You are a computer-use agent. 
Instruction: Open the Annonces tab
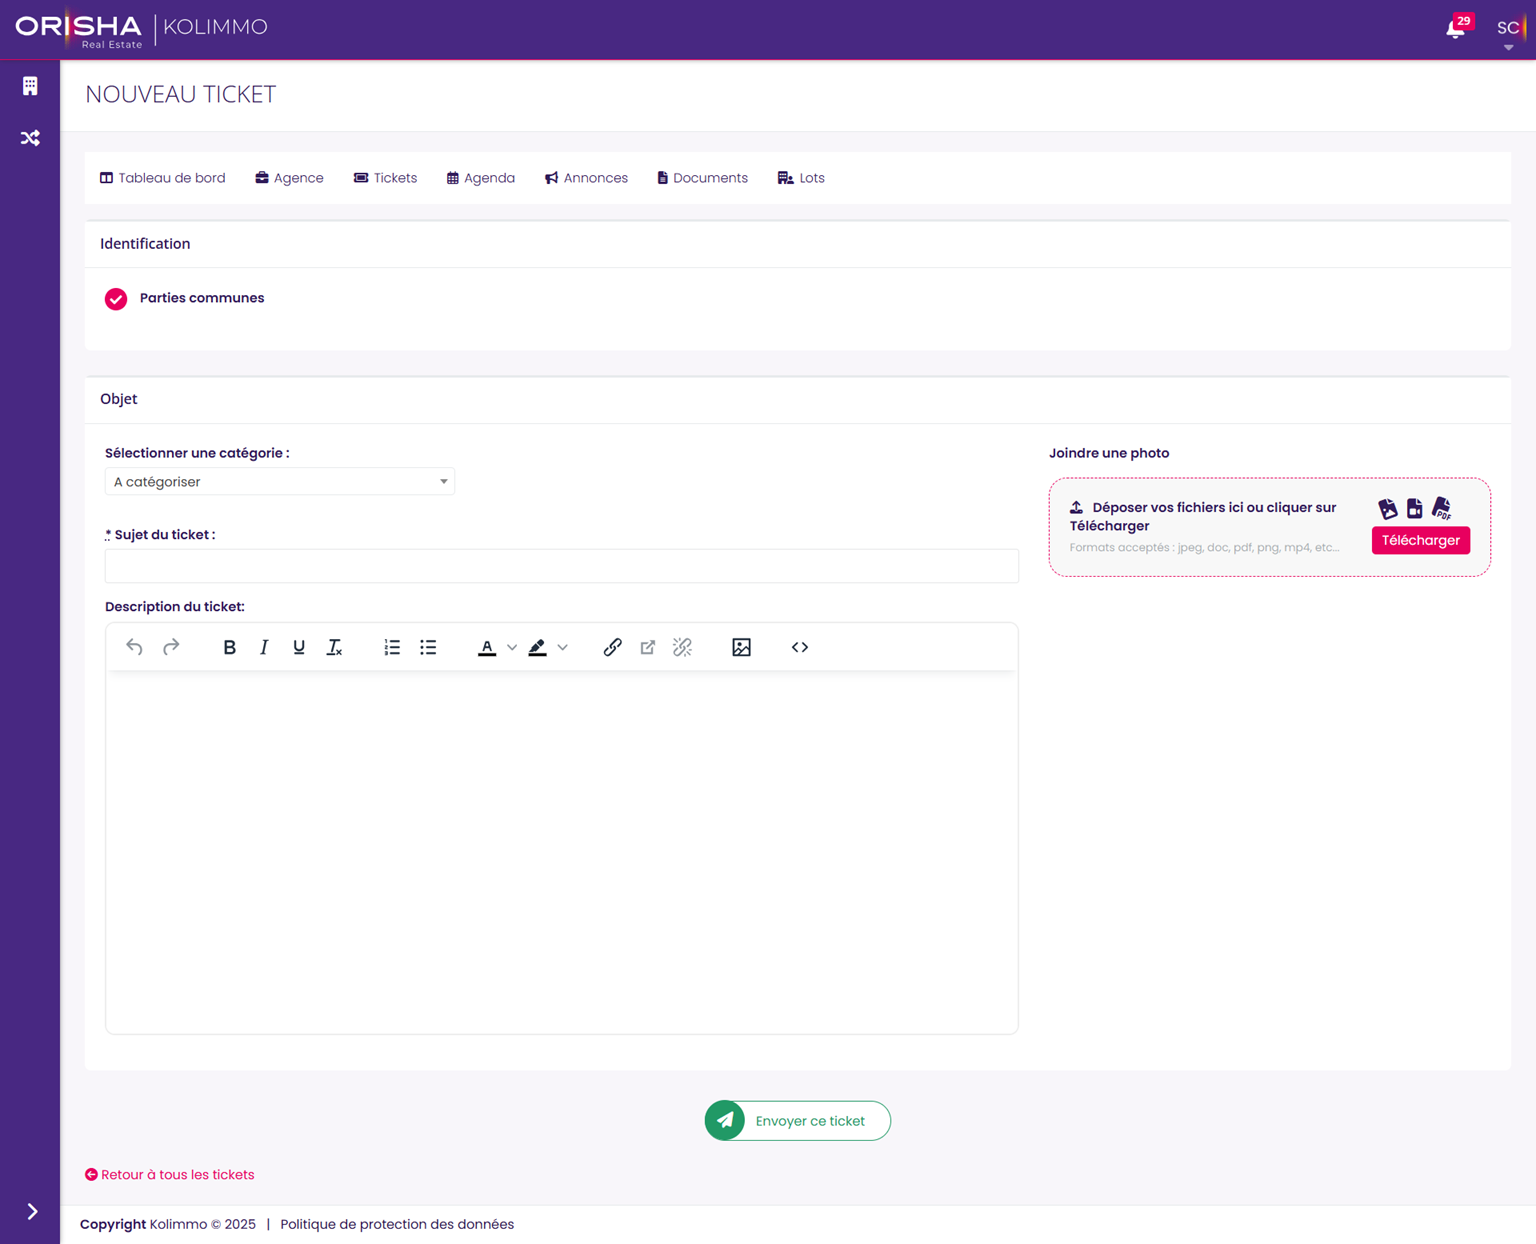tap(587, 178)
